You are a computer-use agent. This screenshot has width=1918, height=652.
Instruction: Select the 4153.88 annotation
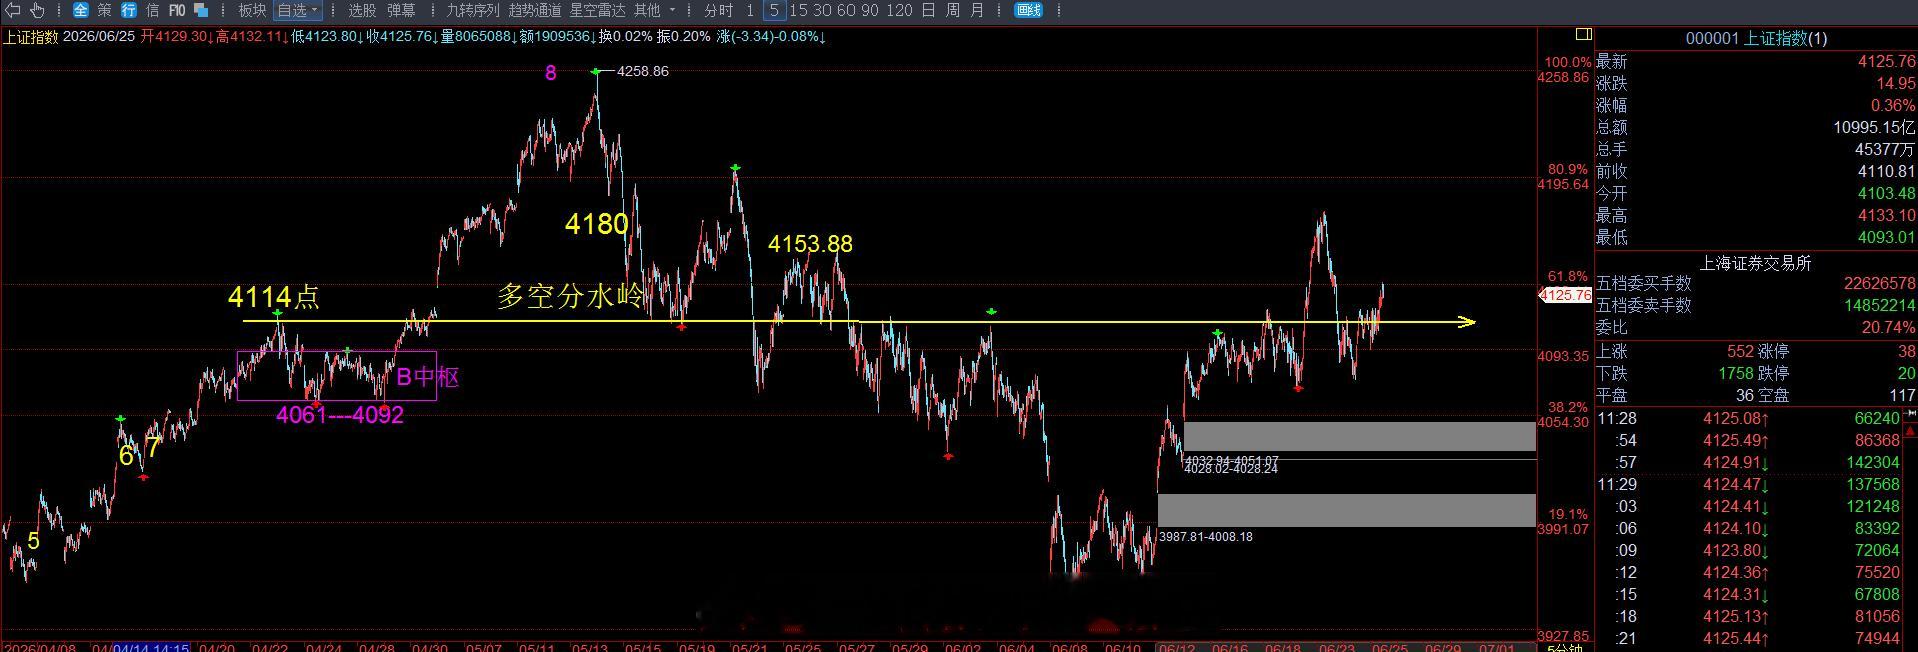pyautogui.click(x=811, y=244)
